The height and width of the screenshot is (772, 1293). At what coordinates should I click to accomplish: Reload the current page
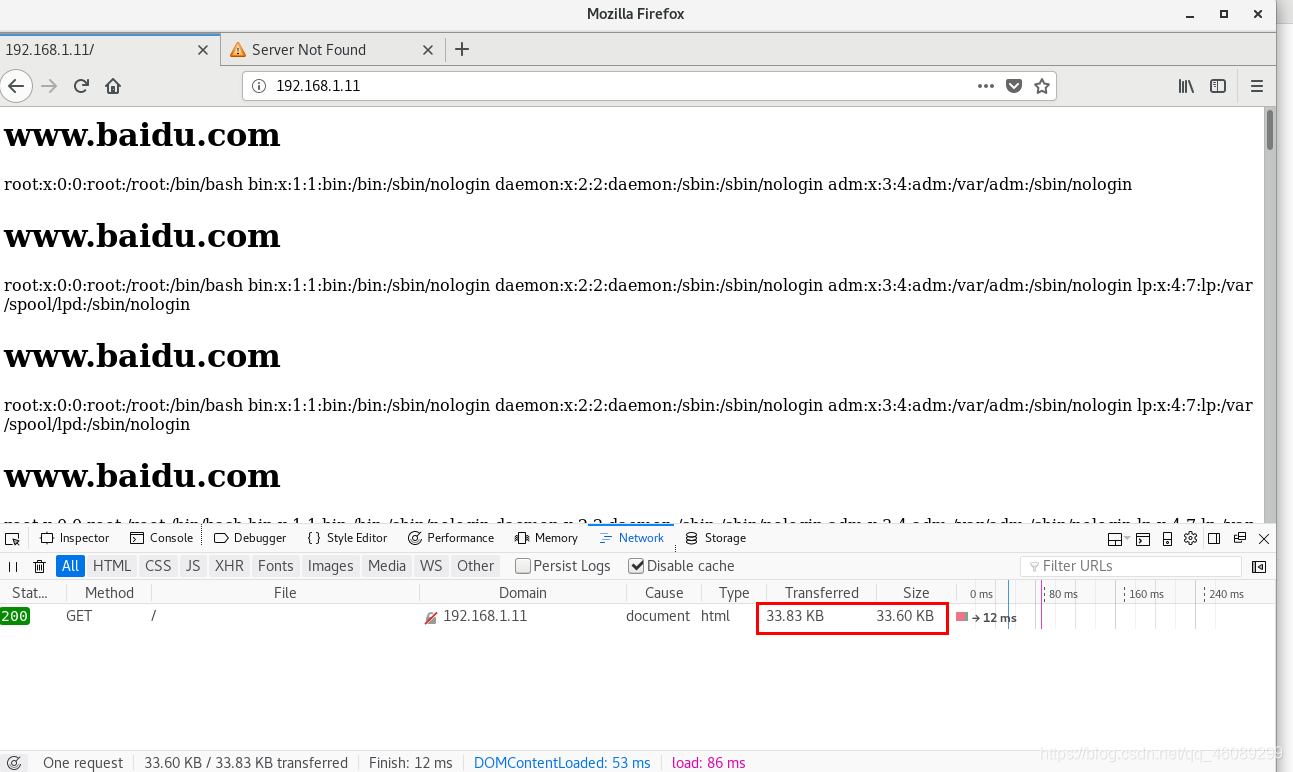click(x=81, y=86)
